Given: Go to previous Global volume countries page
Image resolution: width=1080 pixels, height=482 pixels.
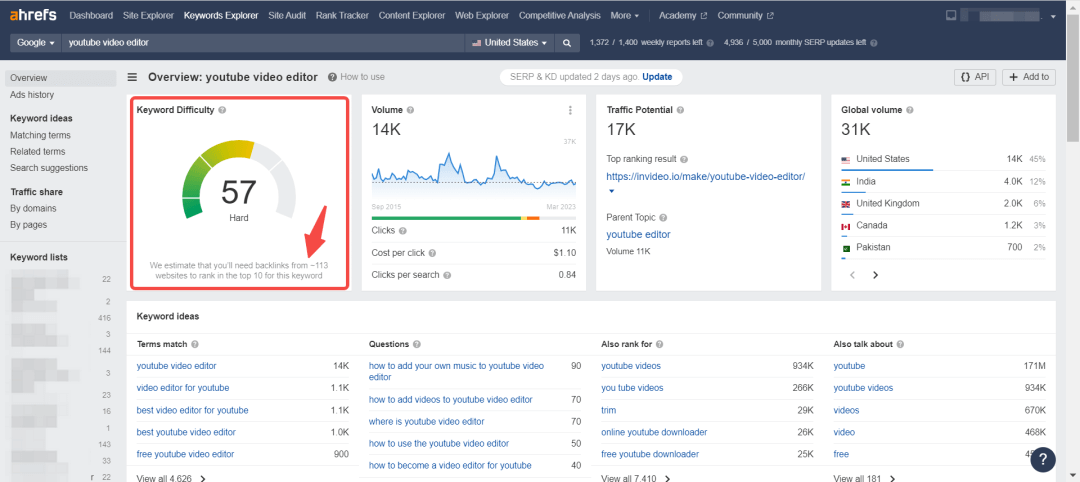Looking at the screenshot, I should click(x=852, y=275).
